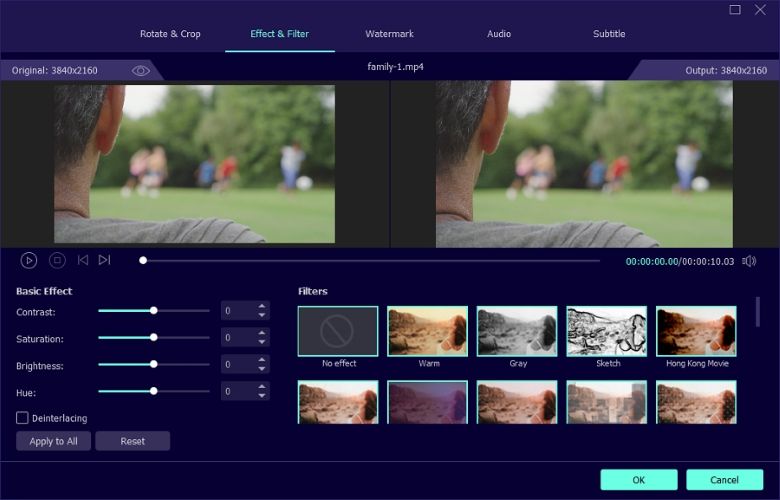Screen dimensions: 780x500
Task: Stop video playback with the stop icon
Action: [57, 260]
